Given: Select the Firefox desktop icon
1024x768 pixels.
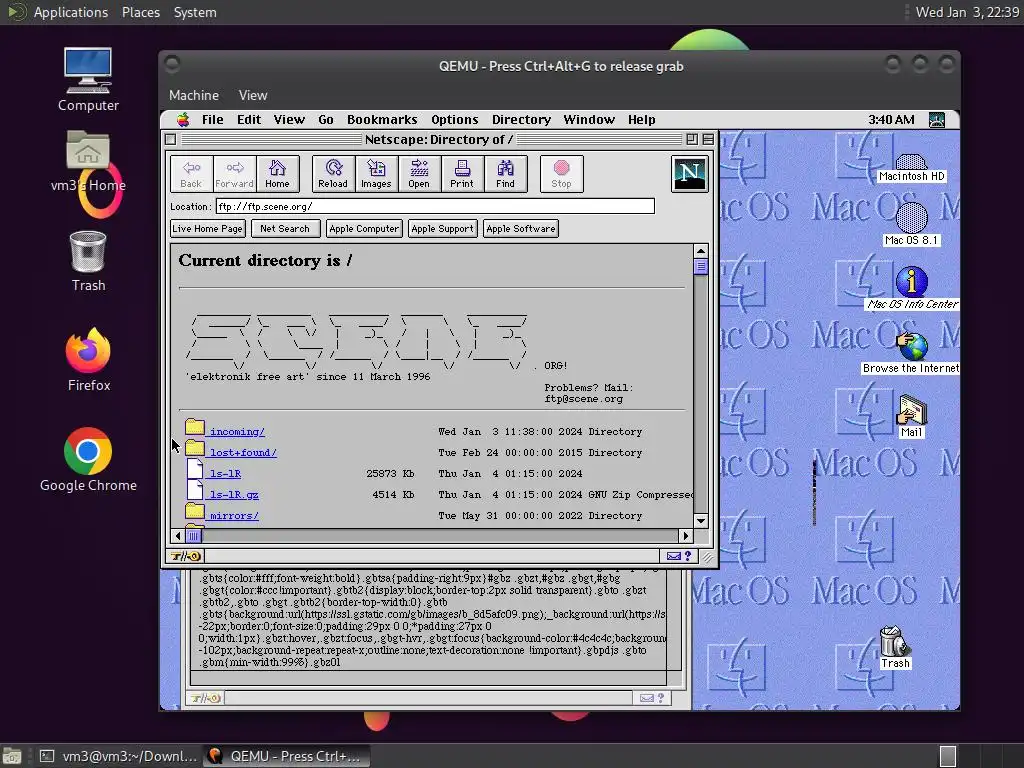Looking at the screenshot, I should [88, 360].
